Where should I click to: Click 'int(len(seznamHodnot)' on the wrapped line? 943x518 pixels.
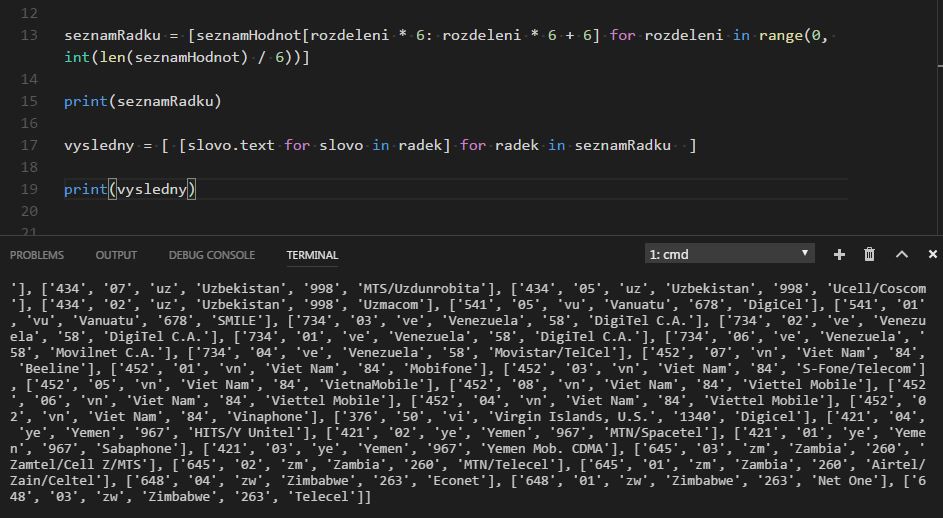pos(156,57)
